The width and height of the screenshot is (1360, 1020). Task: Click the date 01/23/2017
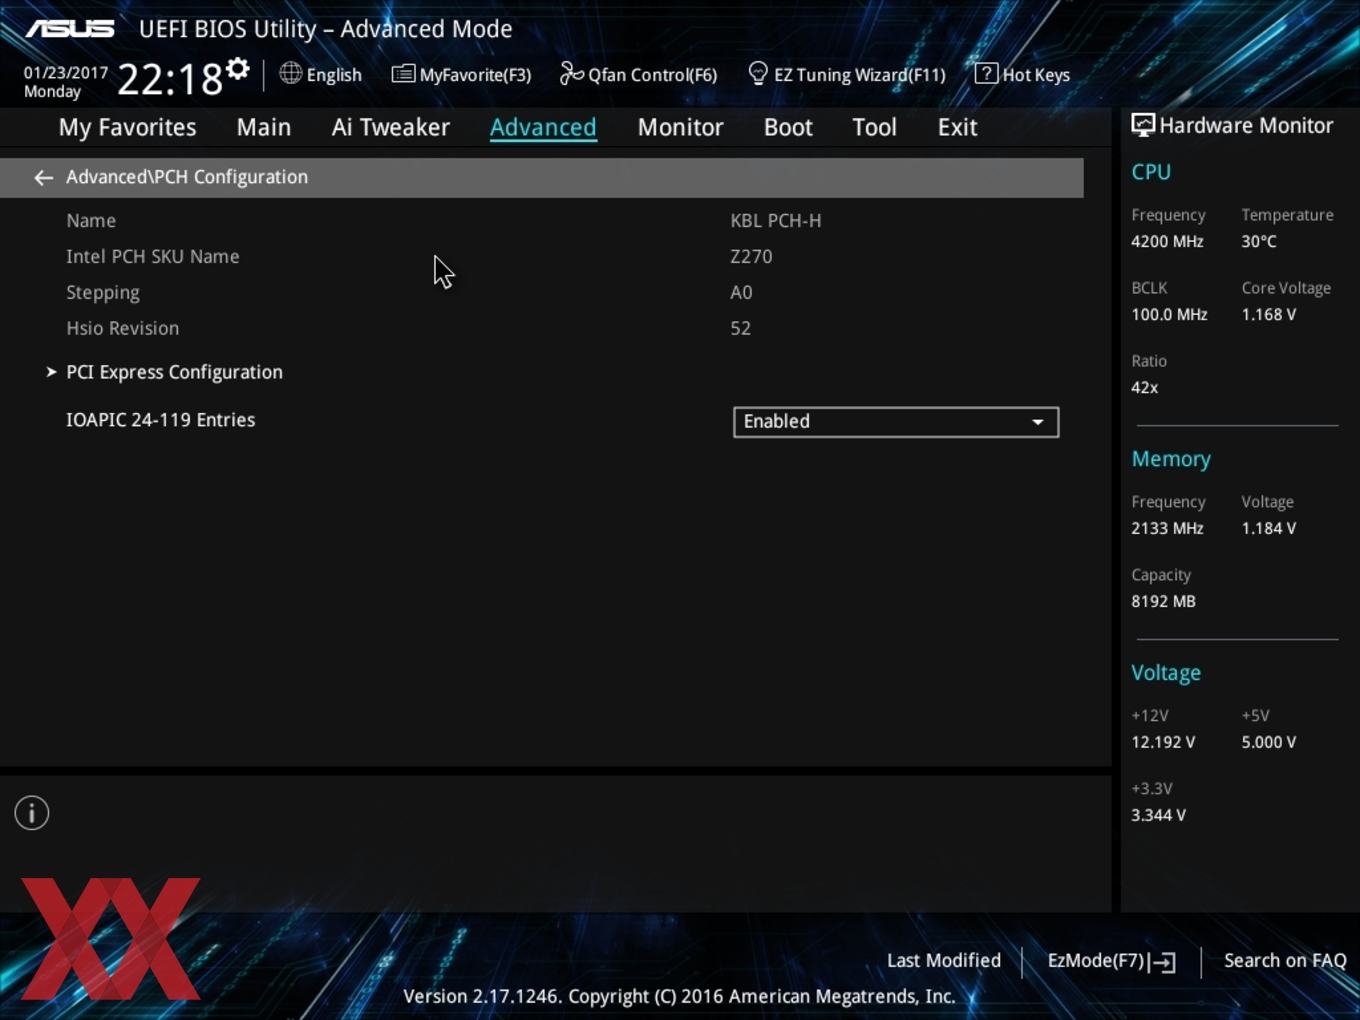(66, 73)
